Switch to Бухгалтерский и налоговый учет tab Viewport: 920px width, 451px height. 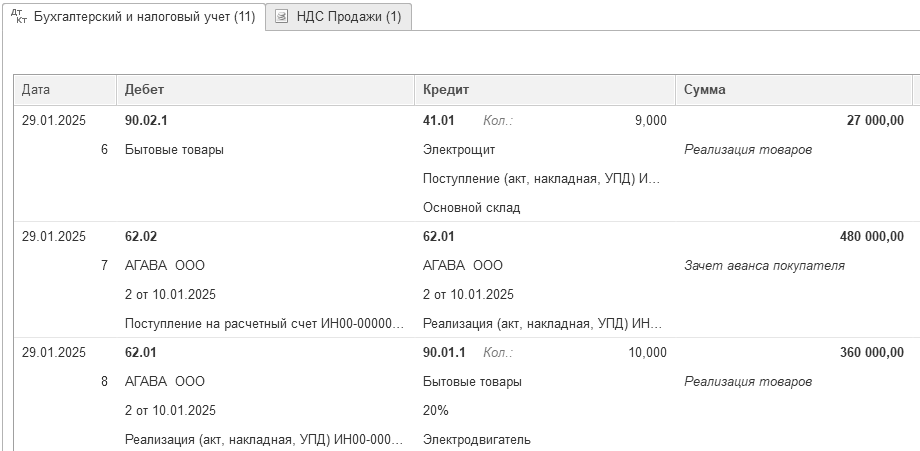[x=134, y=16]
